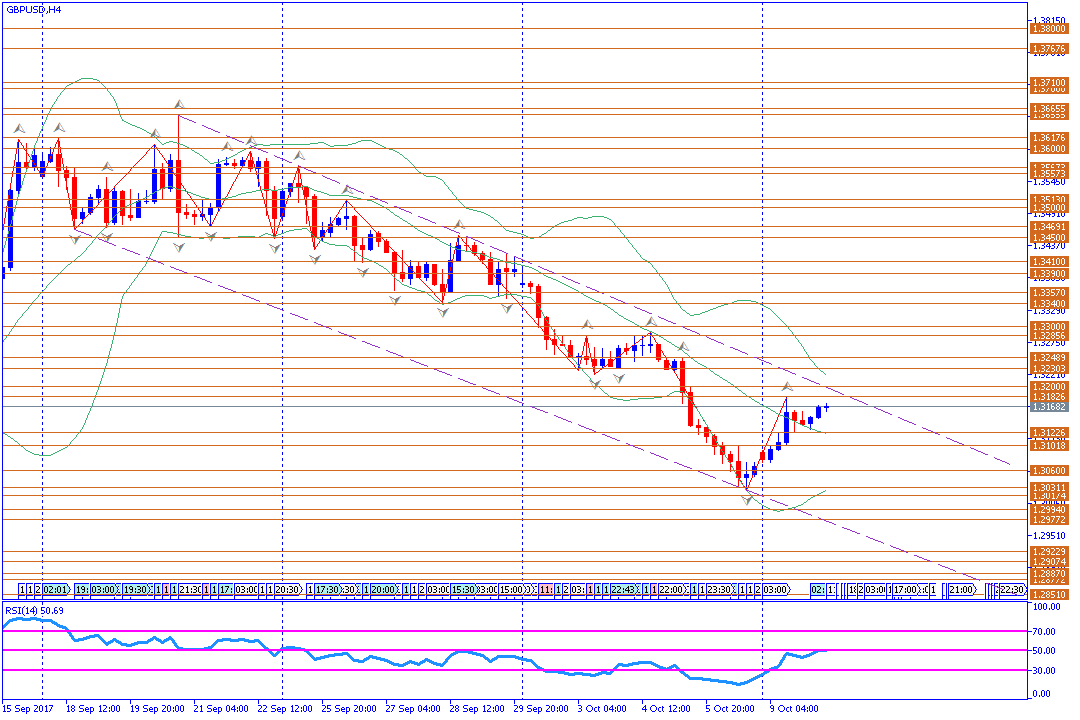The width and height of the screenshot is (1080, 720).
Task: Click the RSI(14) 50.69 indicator label
Action: pos(34,610)
